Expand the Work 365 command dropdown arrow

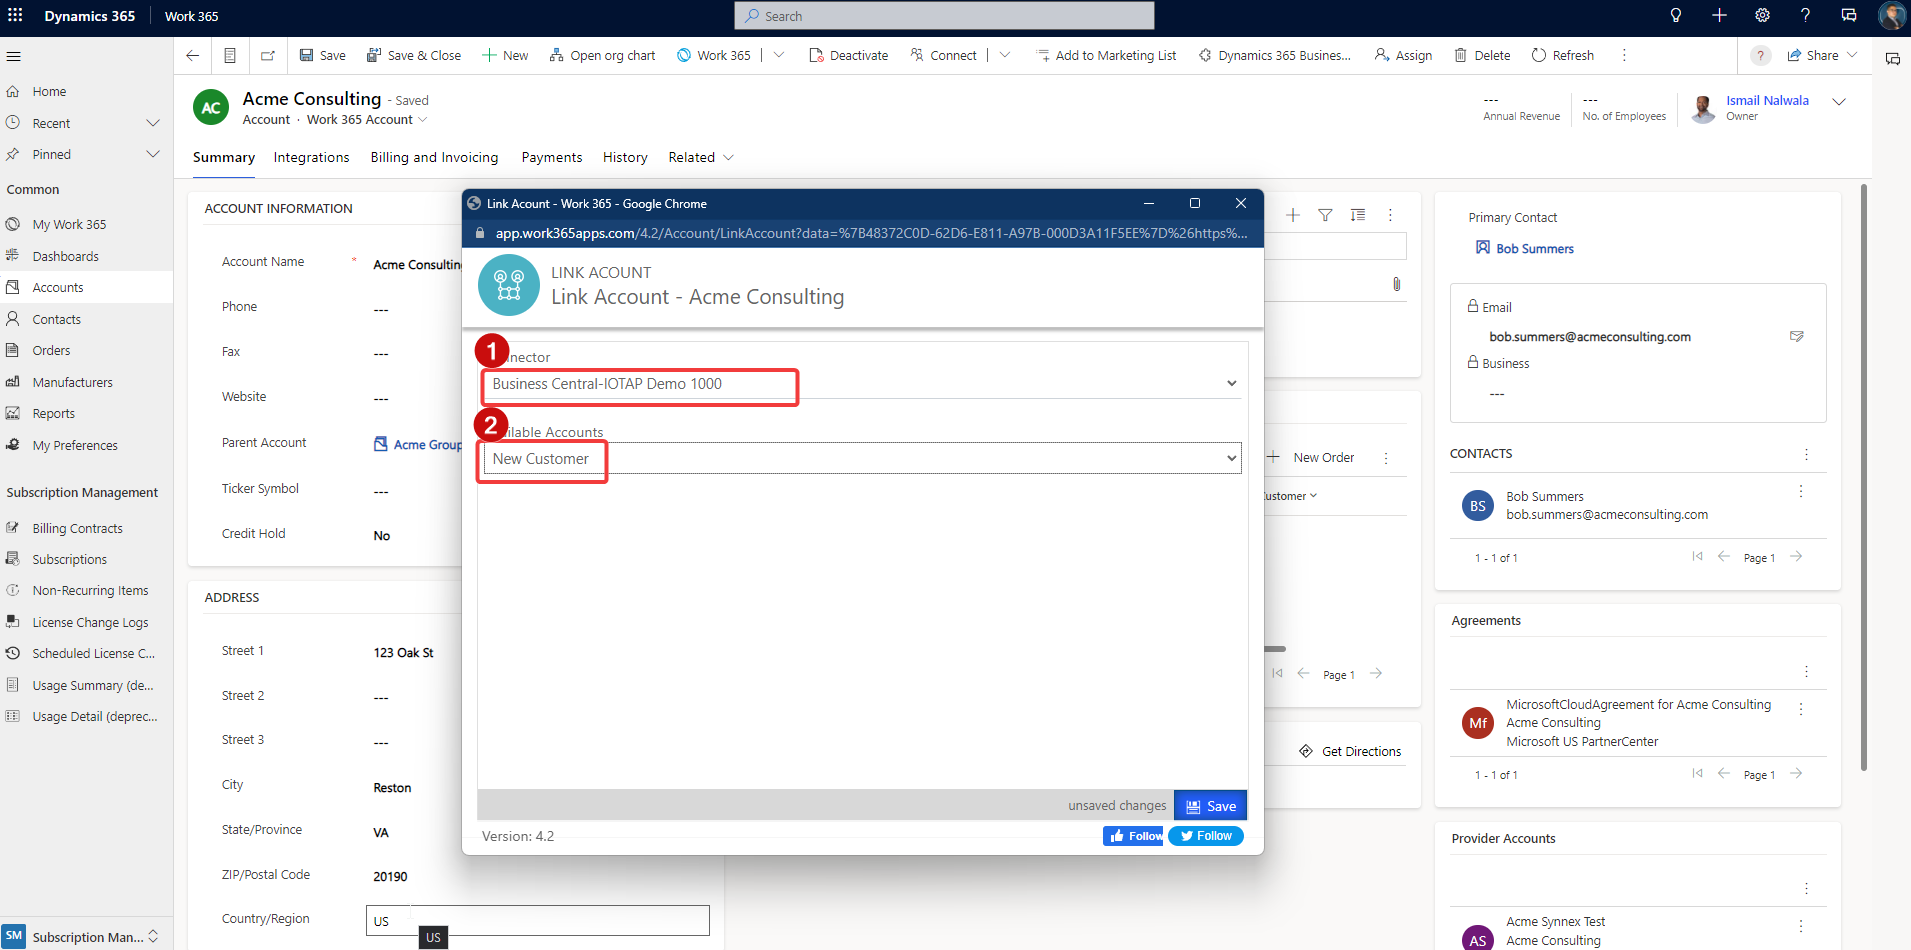(x=779, y=56)
